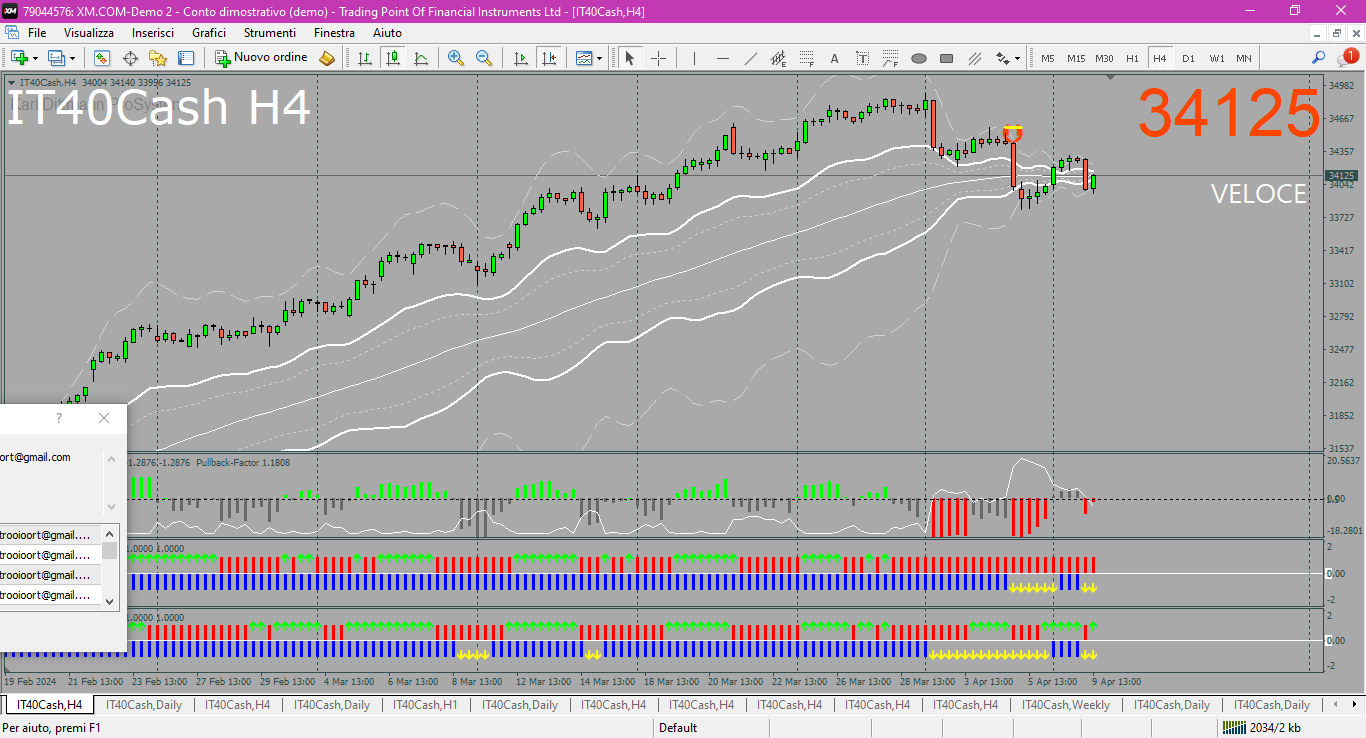Select the rectangle drawing tool
This screenshot has width=1366, height=738.
[x=947, y=58]
